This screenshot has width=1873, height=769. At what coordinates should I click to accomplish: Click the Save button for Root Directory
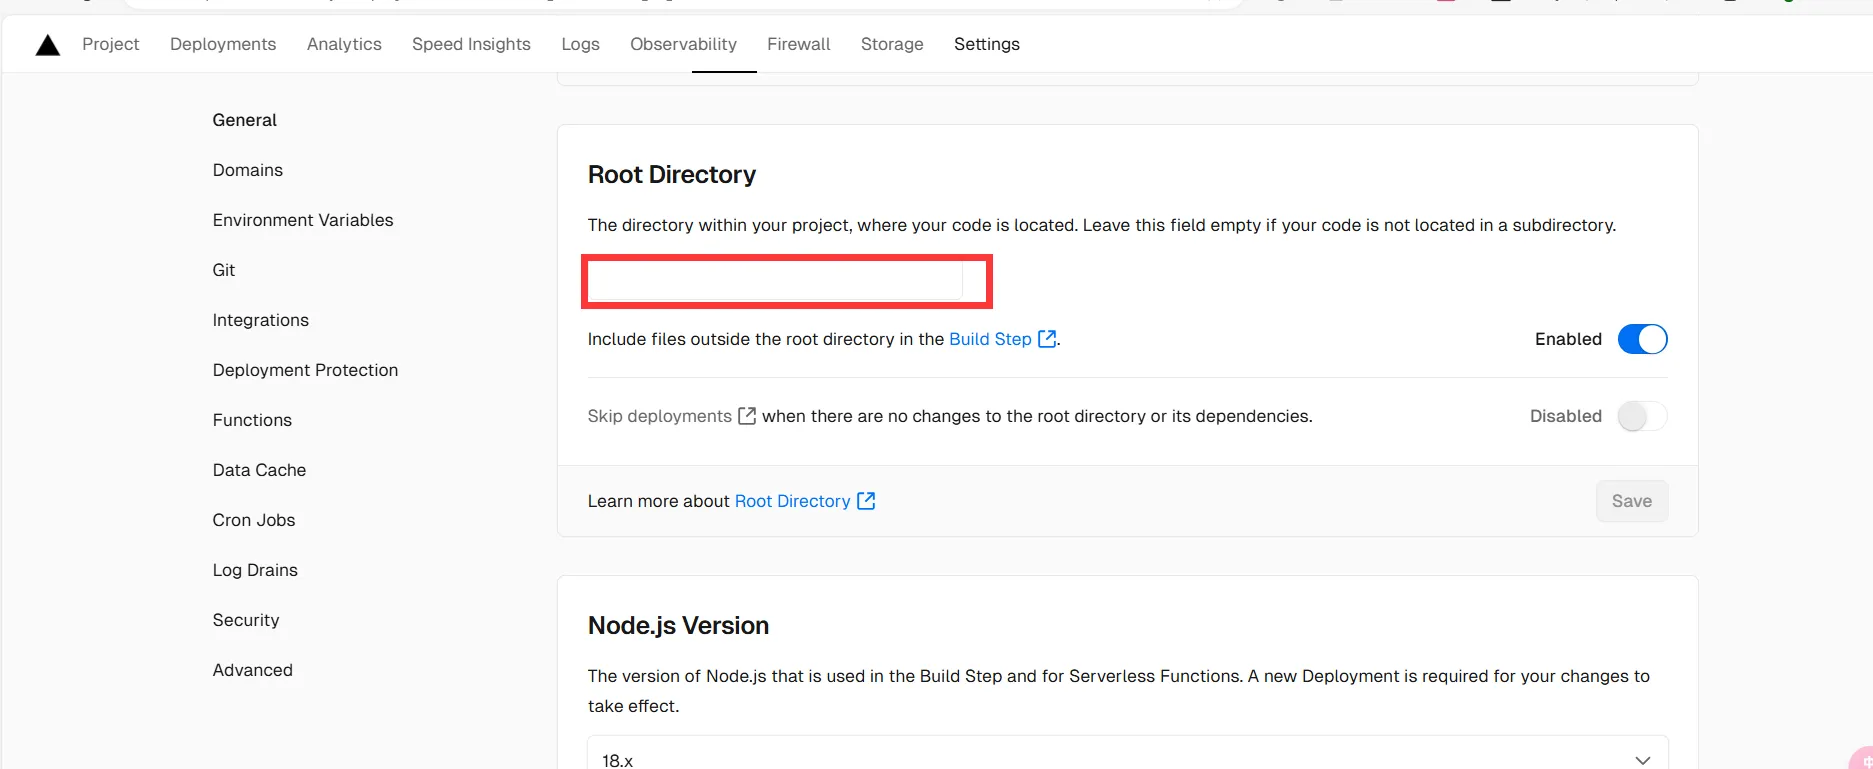(x=1631, y=501)
